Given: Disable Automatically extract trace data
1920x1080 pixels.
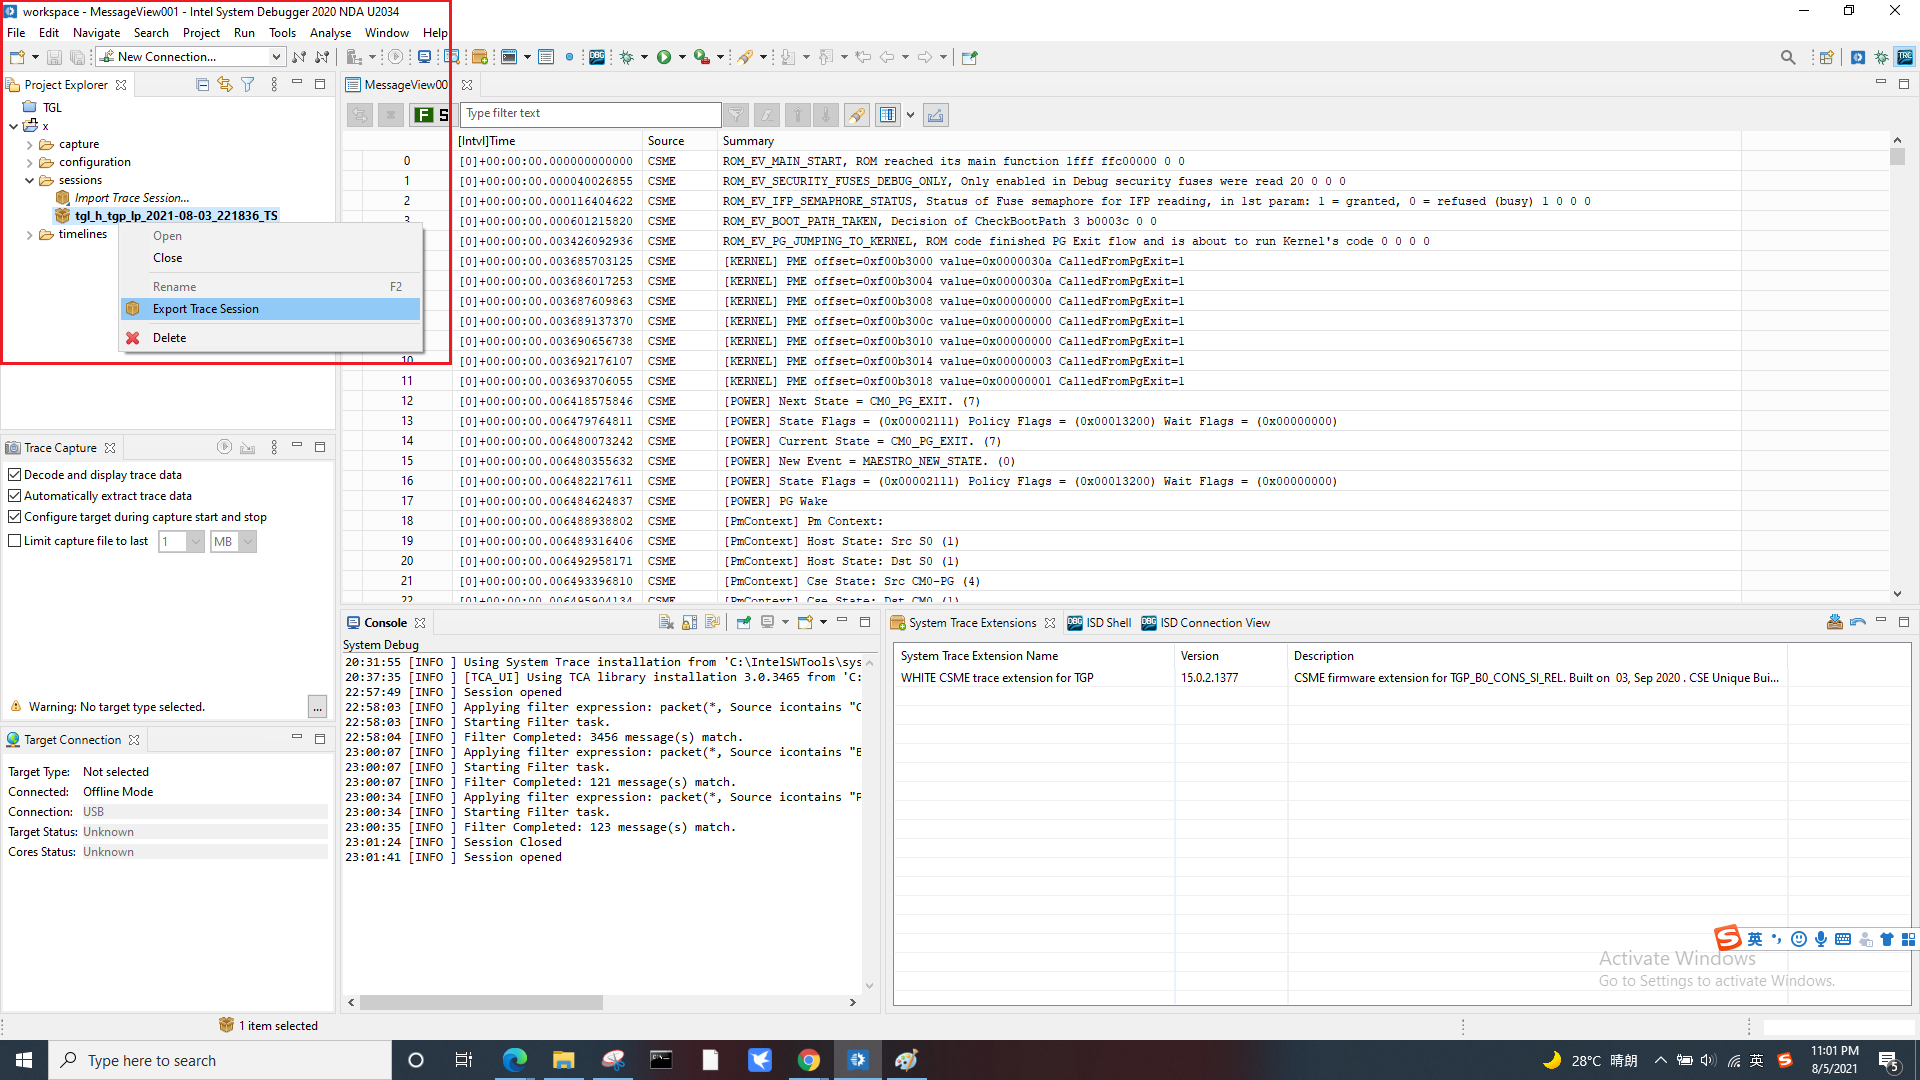Looking at the screenshot, I should (15, 495).
